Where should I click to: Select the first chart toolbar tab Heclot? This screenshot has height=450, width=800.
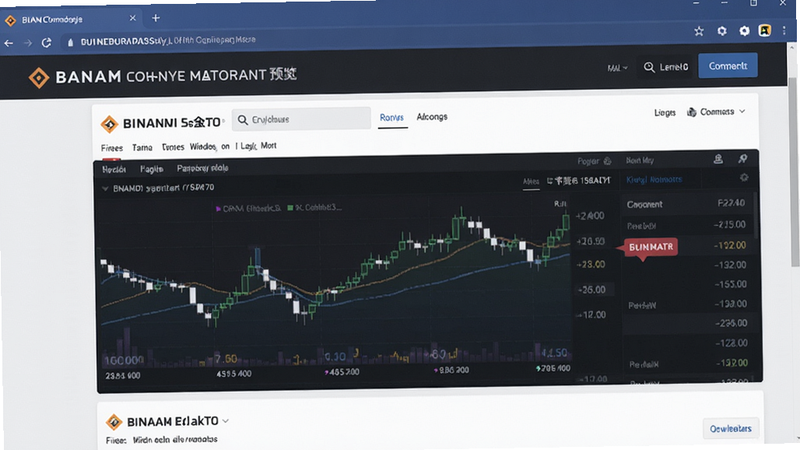pyautogui.click(x=114, y=169)
